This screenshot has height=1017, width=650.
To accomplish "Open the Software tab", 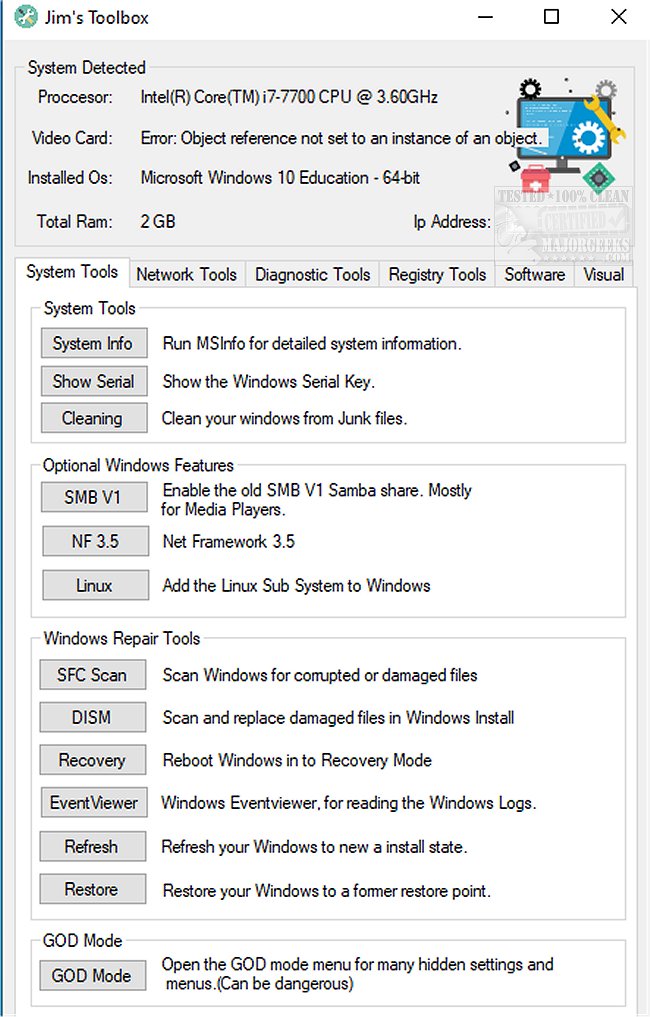I will click(535, 274).
